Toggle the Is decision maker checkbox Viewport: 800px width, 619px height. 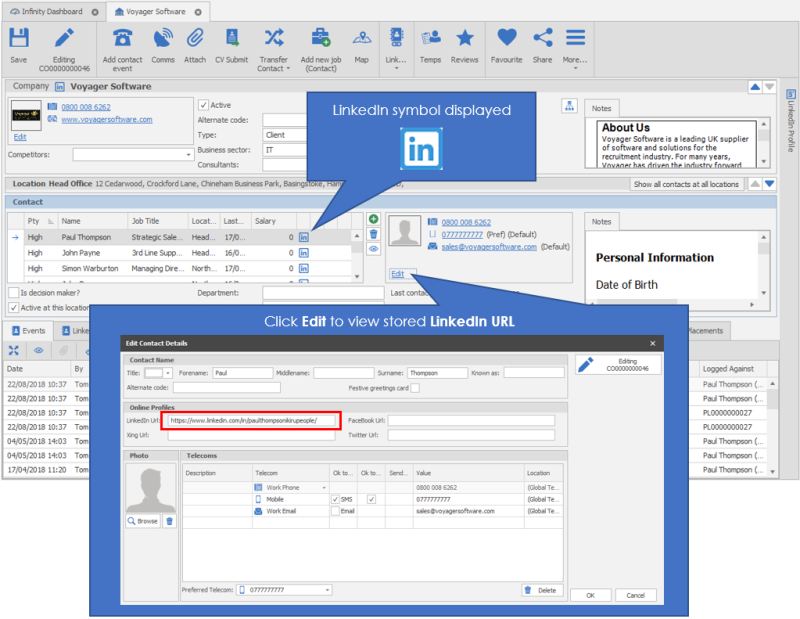[12, 293]
